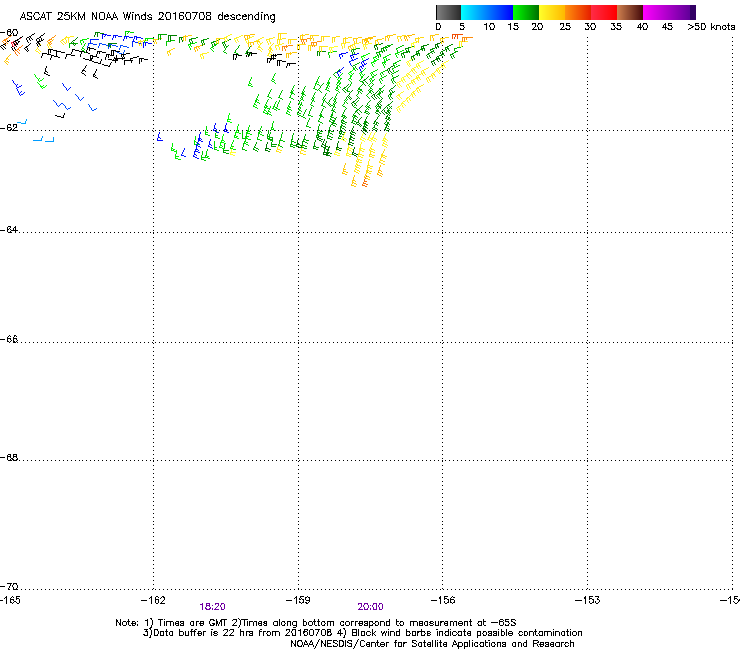740x650 pixels.
Task: Click the -153 longitude axis label
Action: (x=588, y=600)
